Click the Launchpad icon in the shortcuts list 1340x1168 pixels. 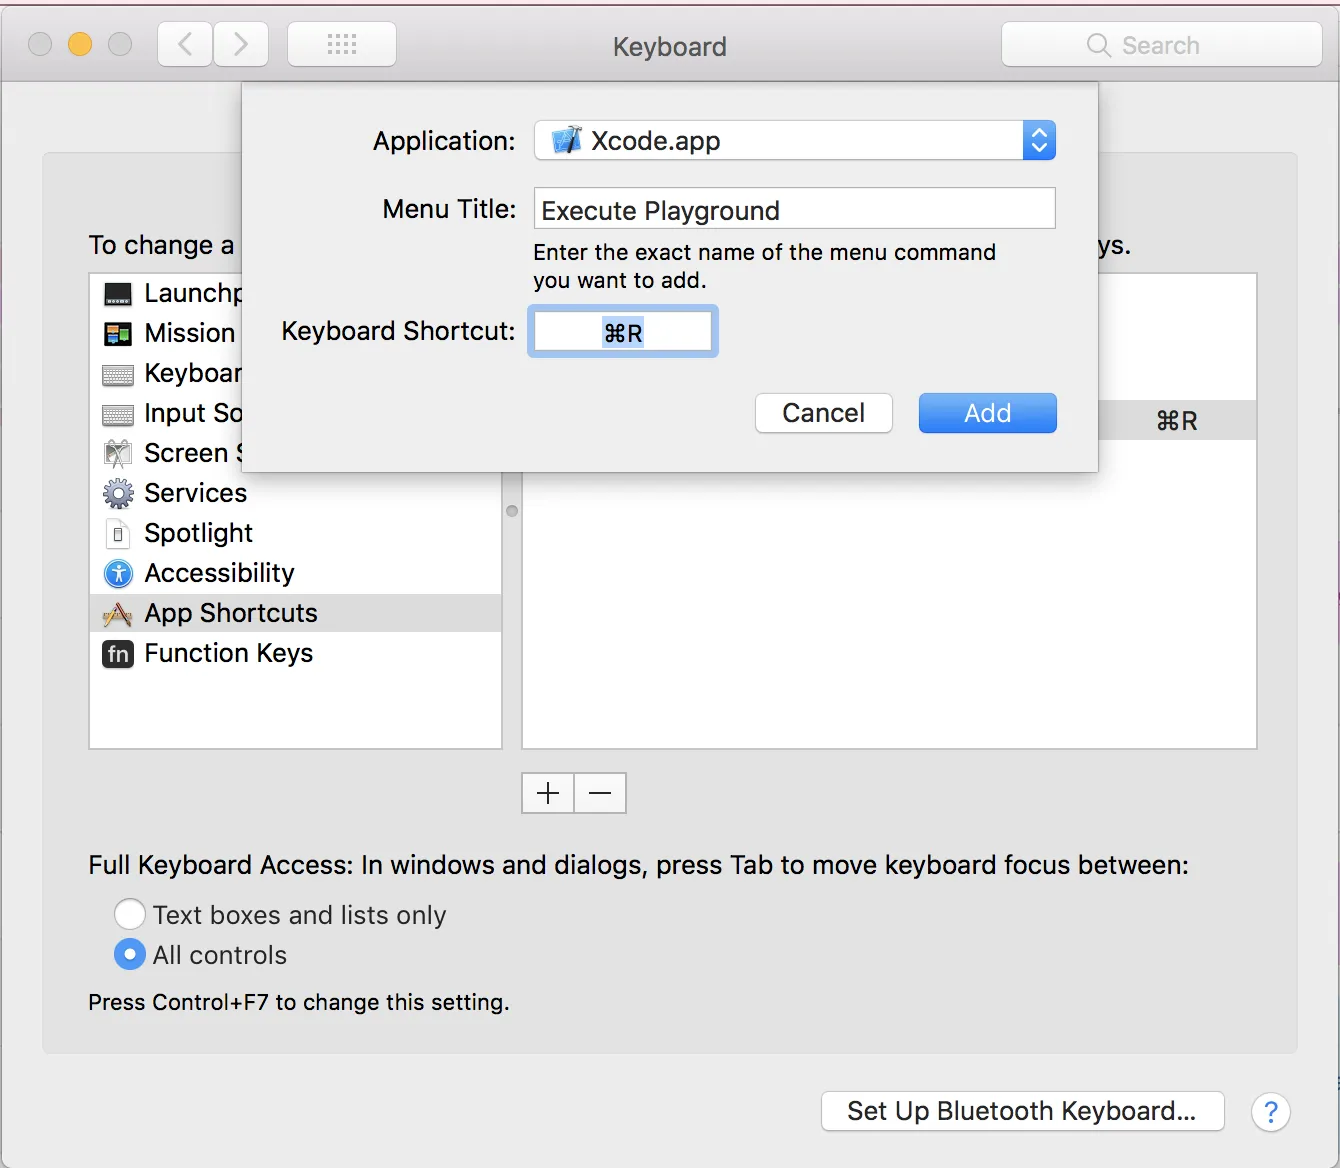click(x=118, y=294)
